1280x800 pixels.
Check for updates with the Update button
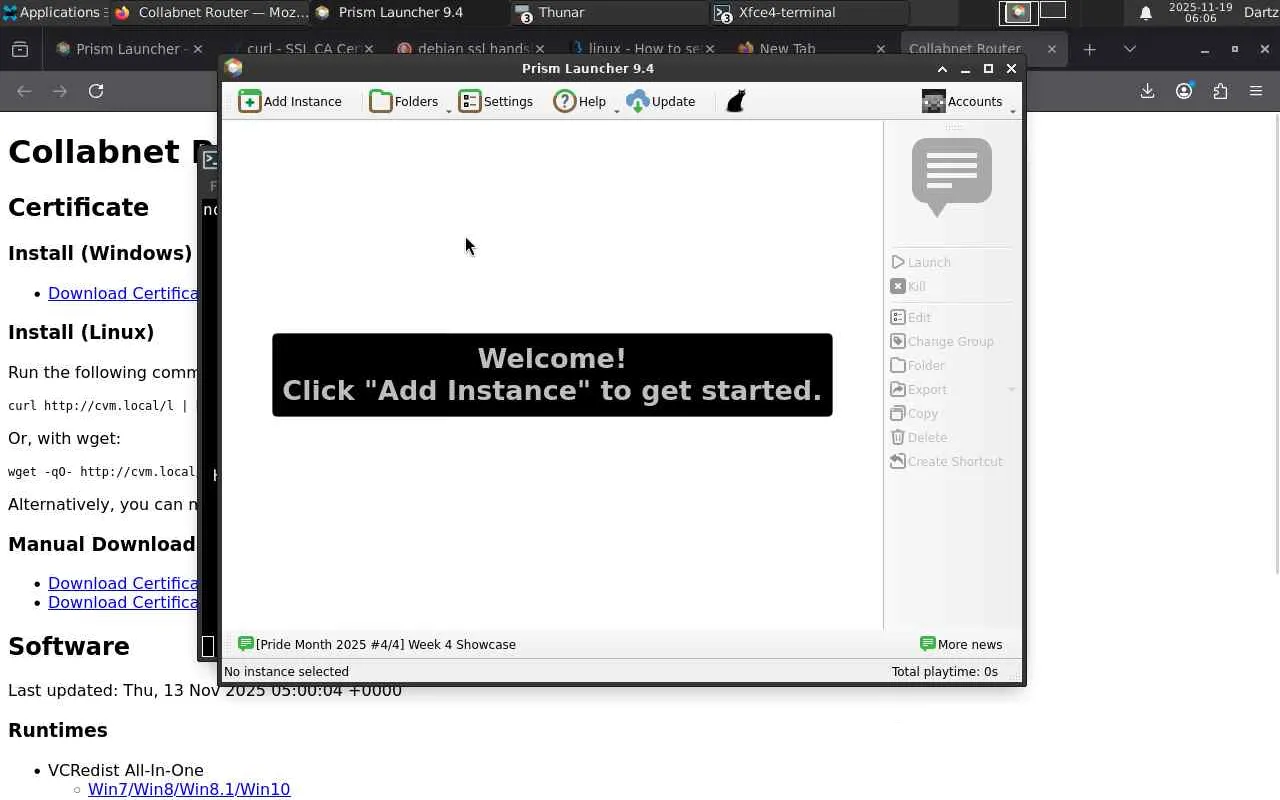(660, 101)
